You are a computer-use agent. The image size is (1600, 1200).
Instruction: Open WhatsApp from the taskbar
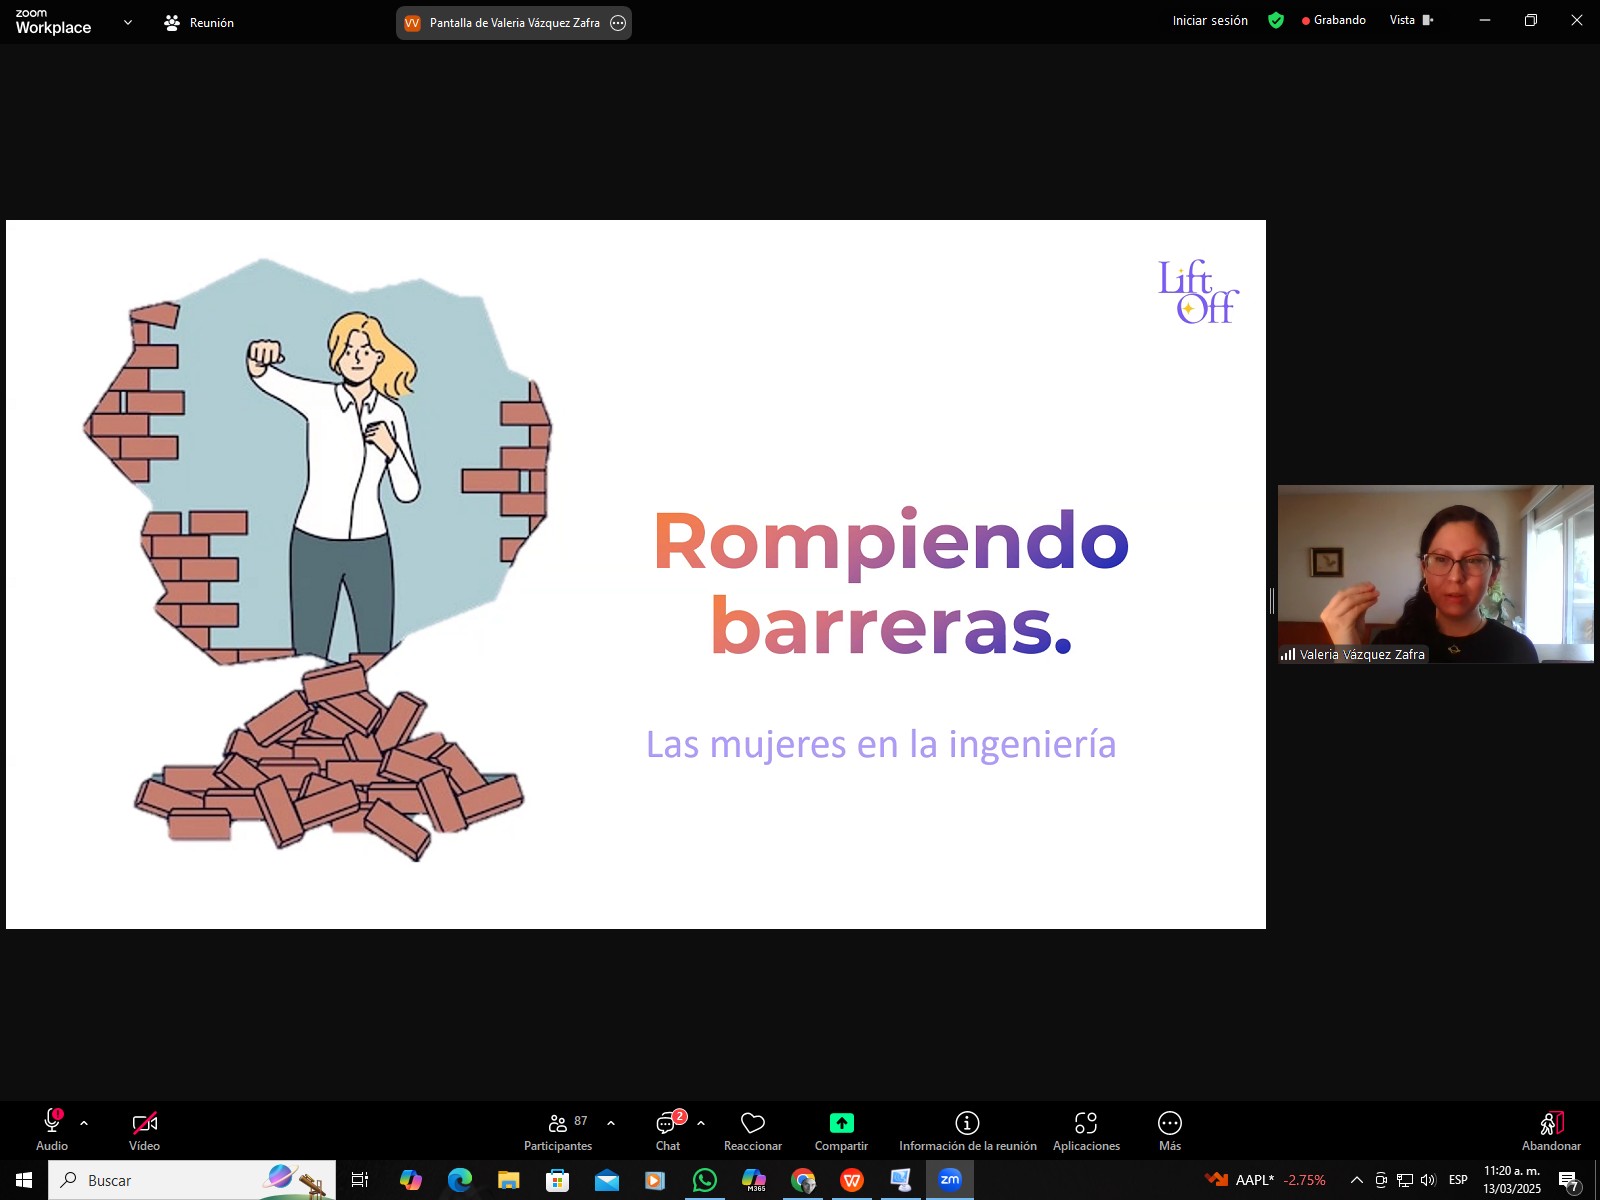[705, 1180]
